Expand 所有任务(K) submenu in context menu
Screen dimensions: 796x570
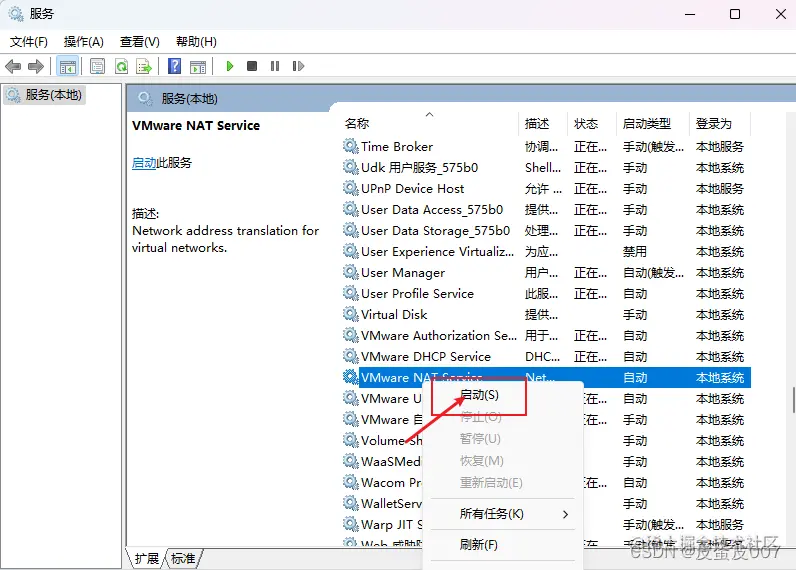click(503, 514)
